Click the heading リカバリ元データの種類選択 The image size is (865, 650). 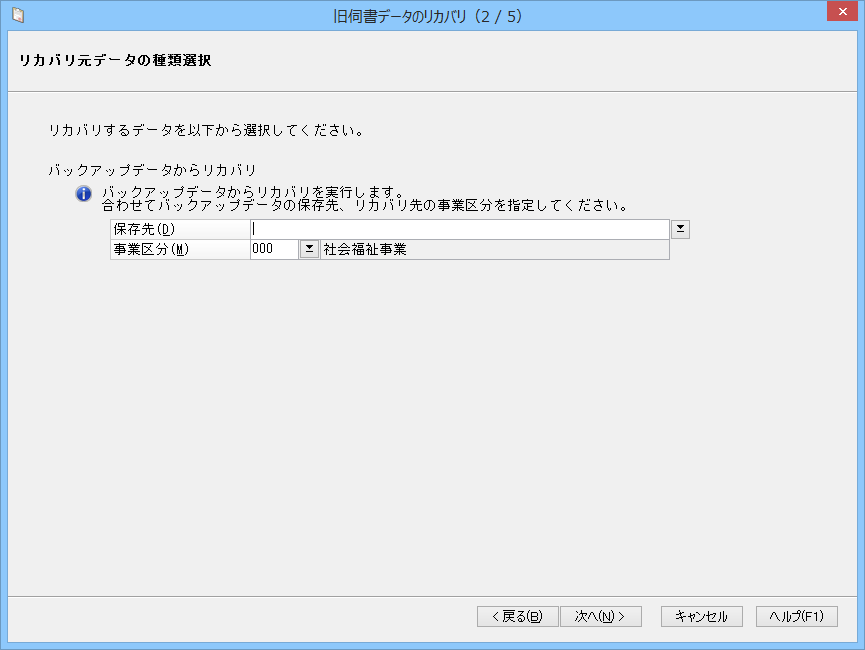click(115, 60)
